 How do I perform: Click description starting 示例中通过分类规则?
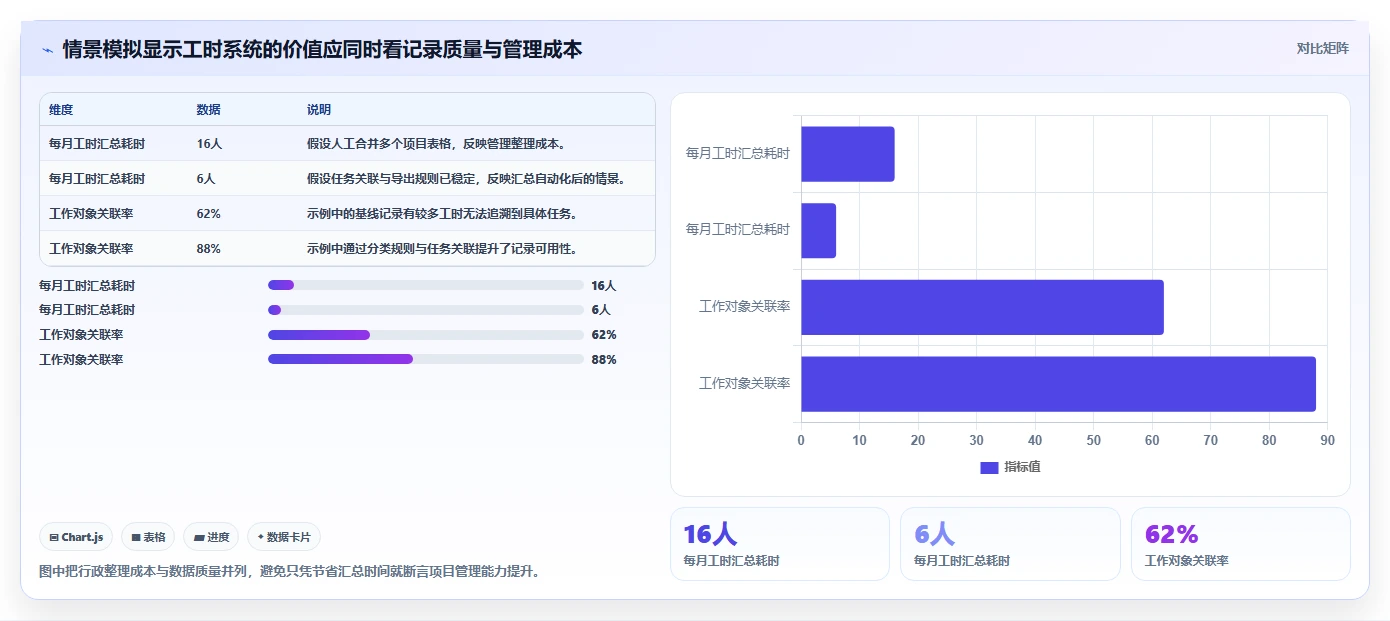442,249
